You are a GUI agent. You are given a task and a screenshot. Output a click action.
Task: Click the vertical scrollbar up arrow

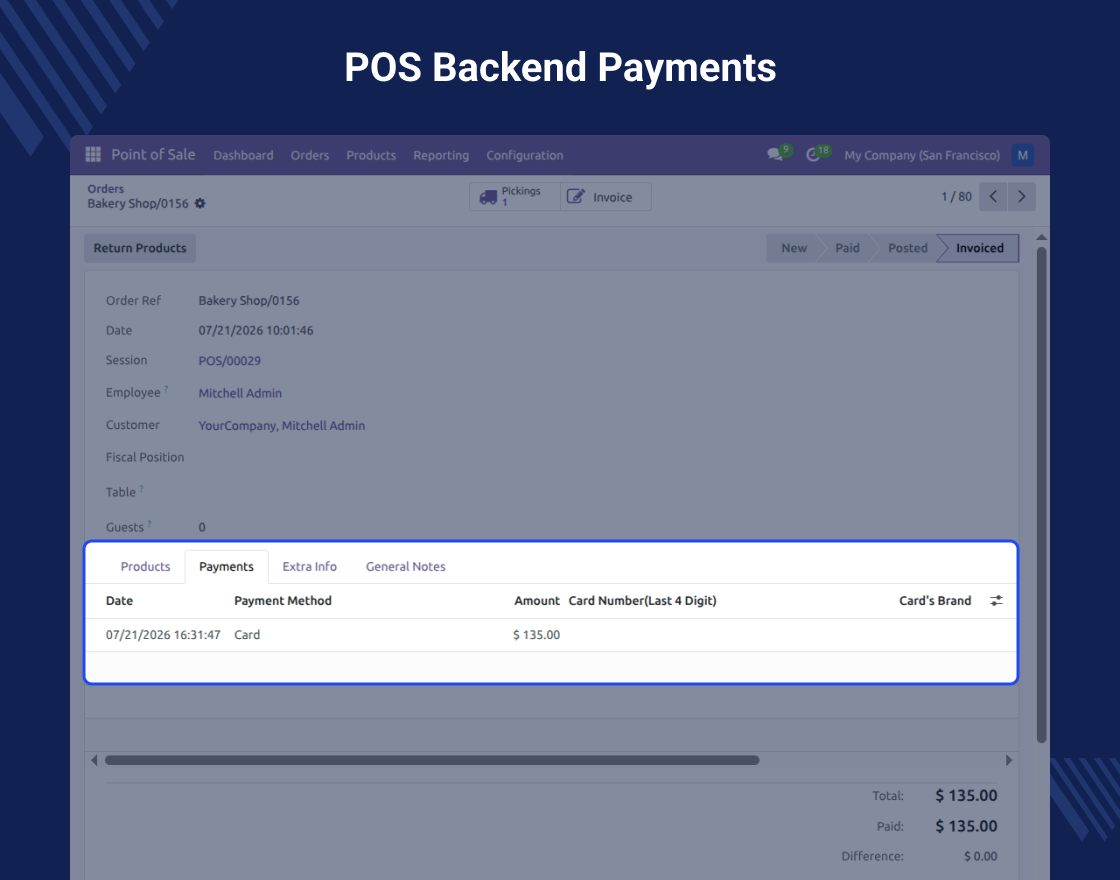click(x=1041, y=237)
